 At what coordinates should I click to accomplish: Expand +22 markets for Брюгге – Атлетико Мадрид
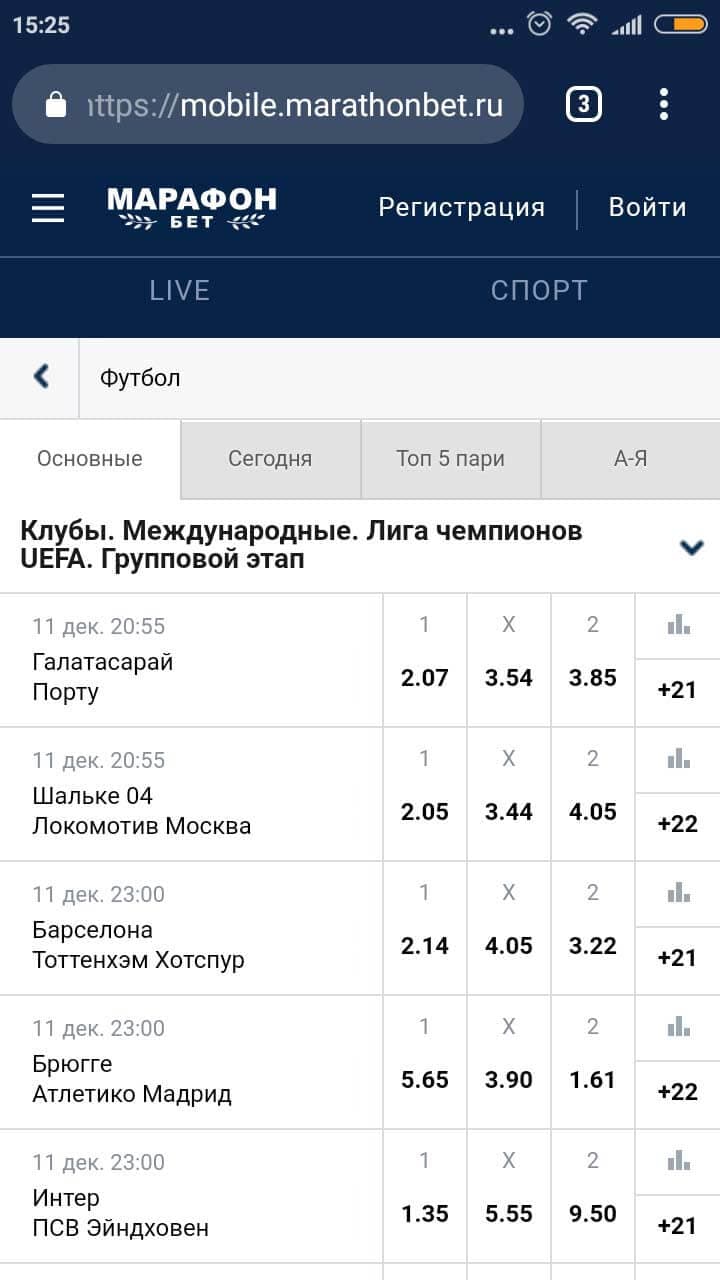pos(678,1093)
